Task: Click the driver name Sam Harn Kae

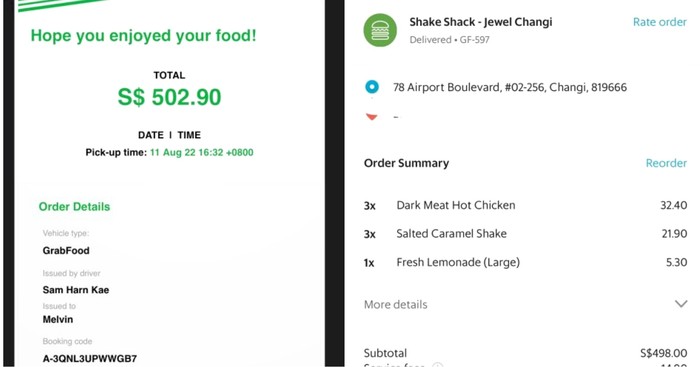Action: (x=76, y=290)
